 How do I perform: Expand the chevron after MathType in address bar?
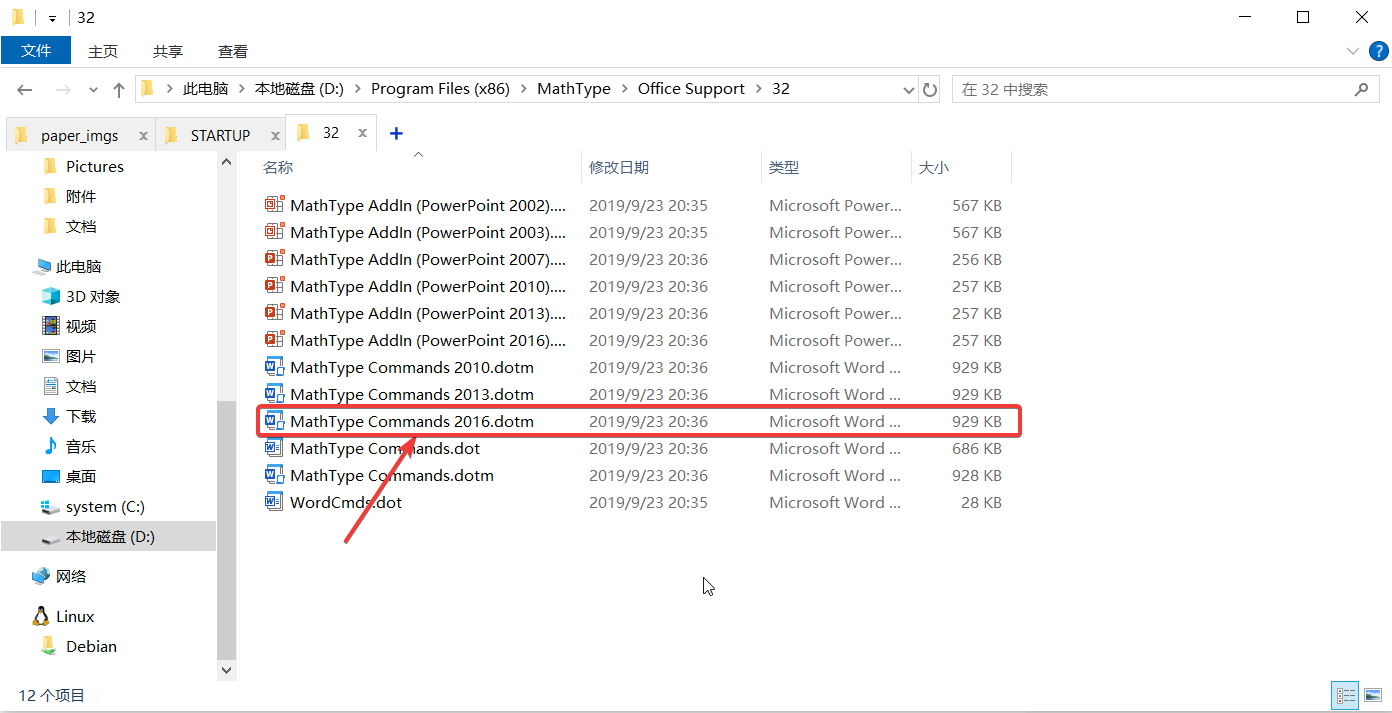pos(625,89)
